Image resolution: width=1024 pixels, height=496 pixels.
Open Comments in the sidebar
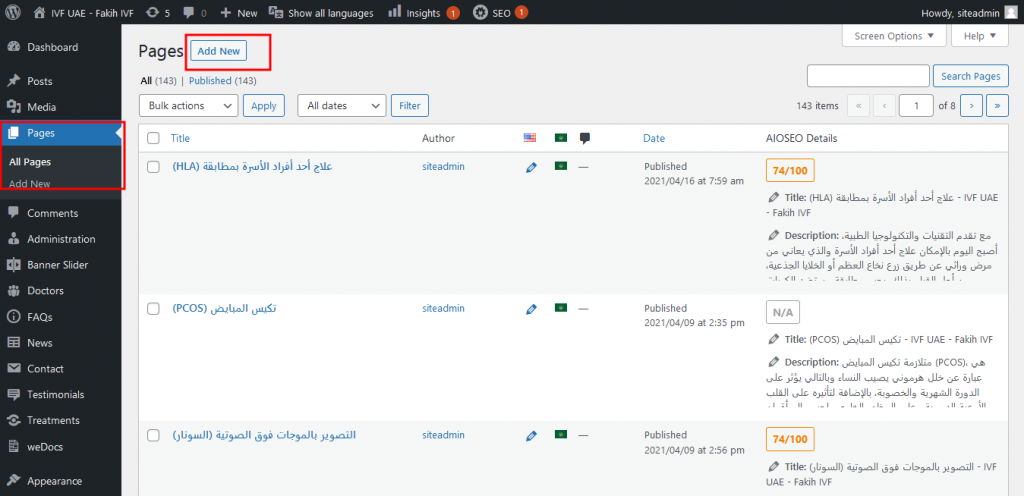click(52, 213)
